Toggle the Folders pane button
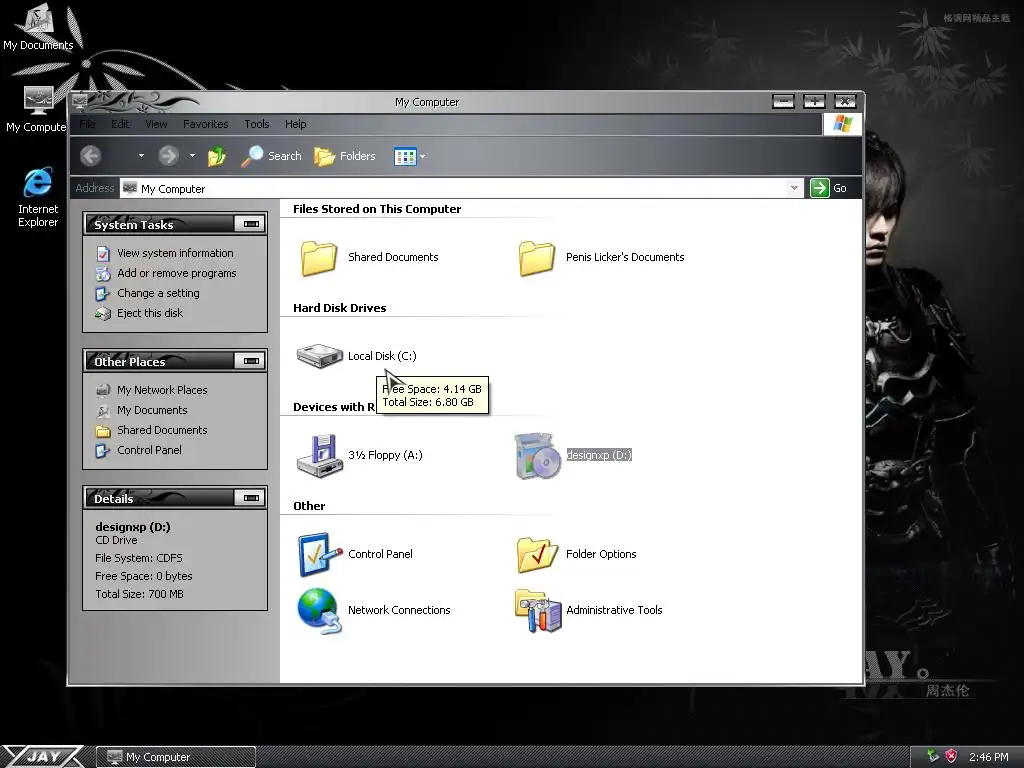 pos(345,156)
